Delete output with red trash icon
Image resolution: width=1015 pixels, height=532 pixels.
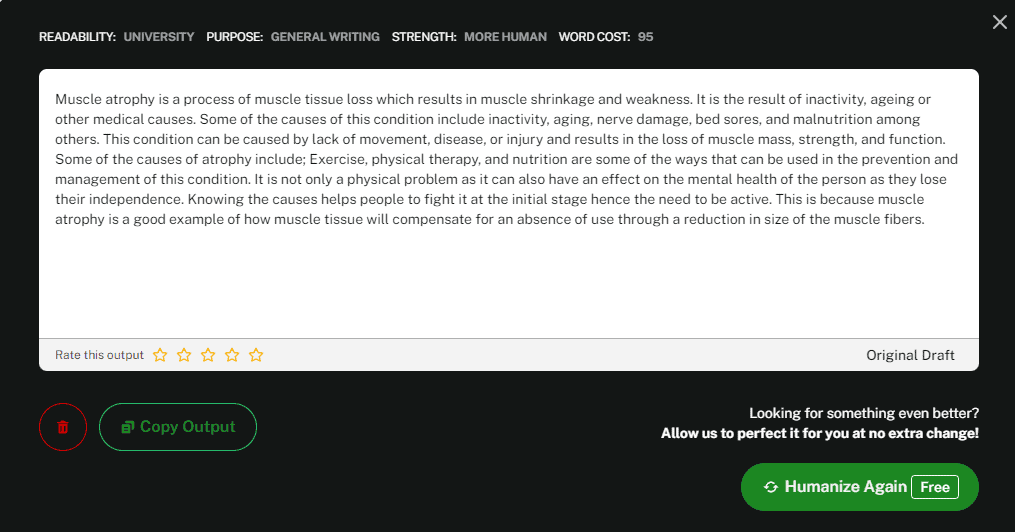point(63,427)
